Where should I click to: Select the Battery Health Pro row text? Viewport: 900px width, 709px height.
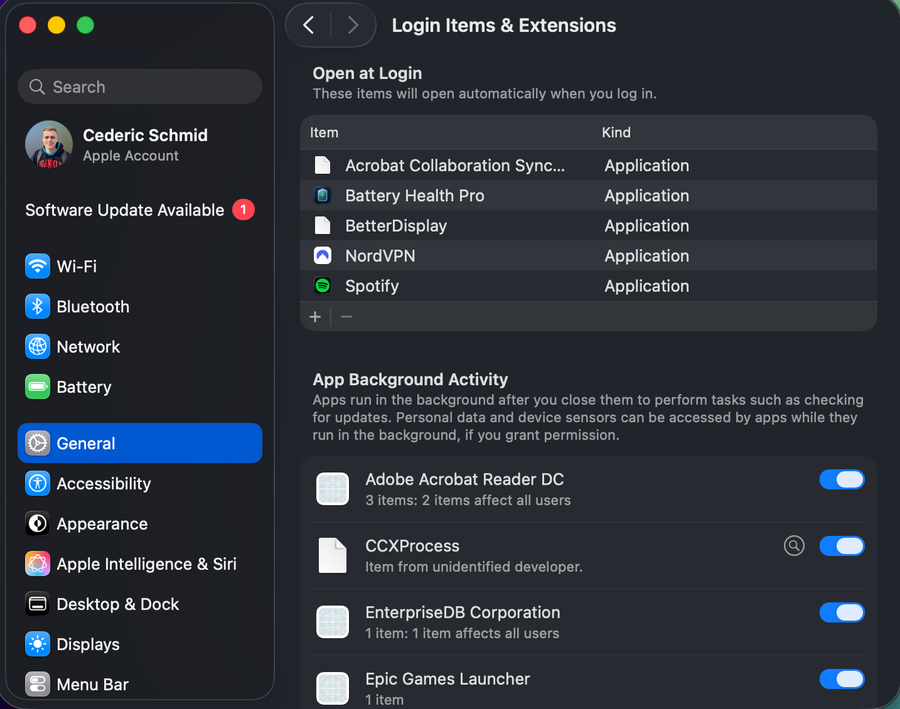pos(414,196)
